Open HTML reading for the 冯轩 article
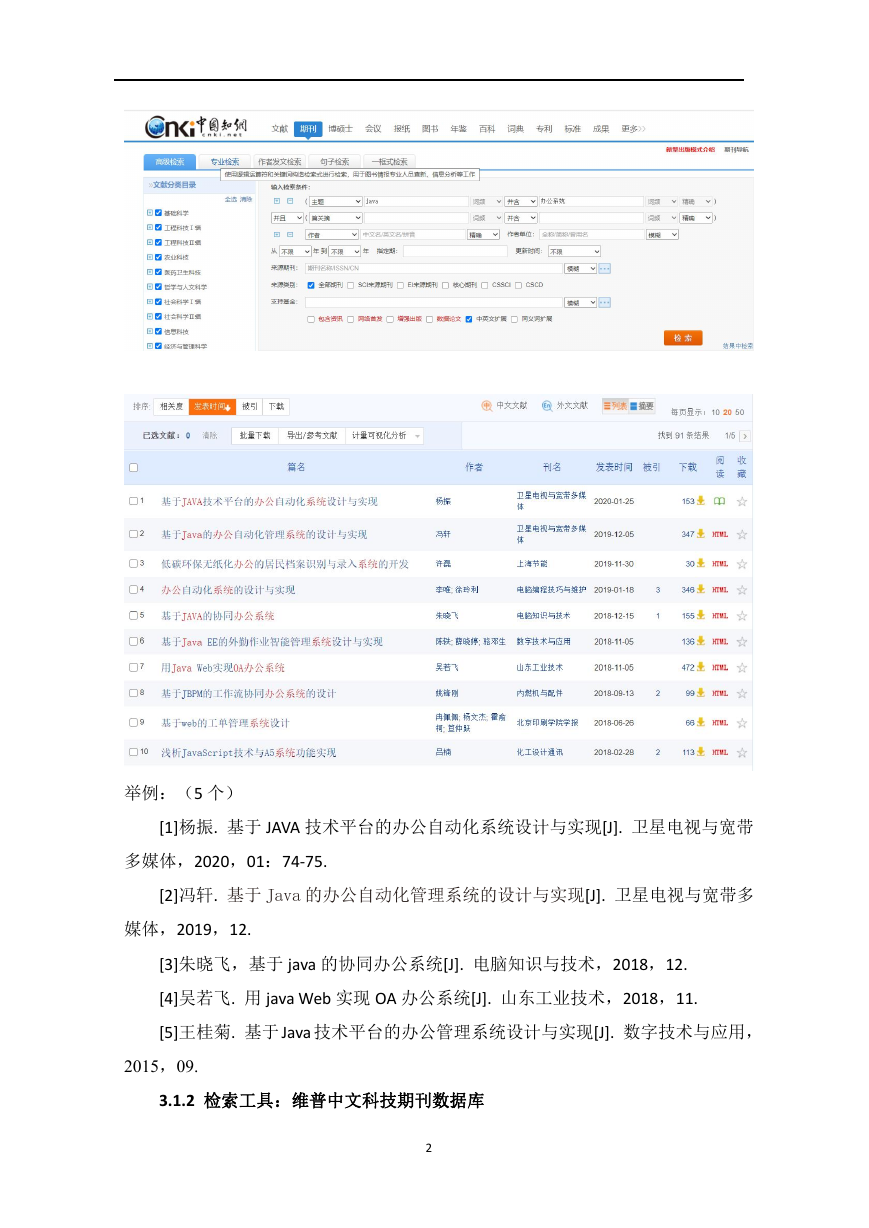869x1228 pixels. pos(720,535)
